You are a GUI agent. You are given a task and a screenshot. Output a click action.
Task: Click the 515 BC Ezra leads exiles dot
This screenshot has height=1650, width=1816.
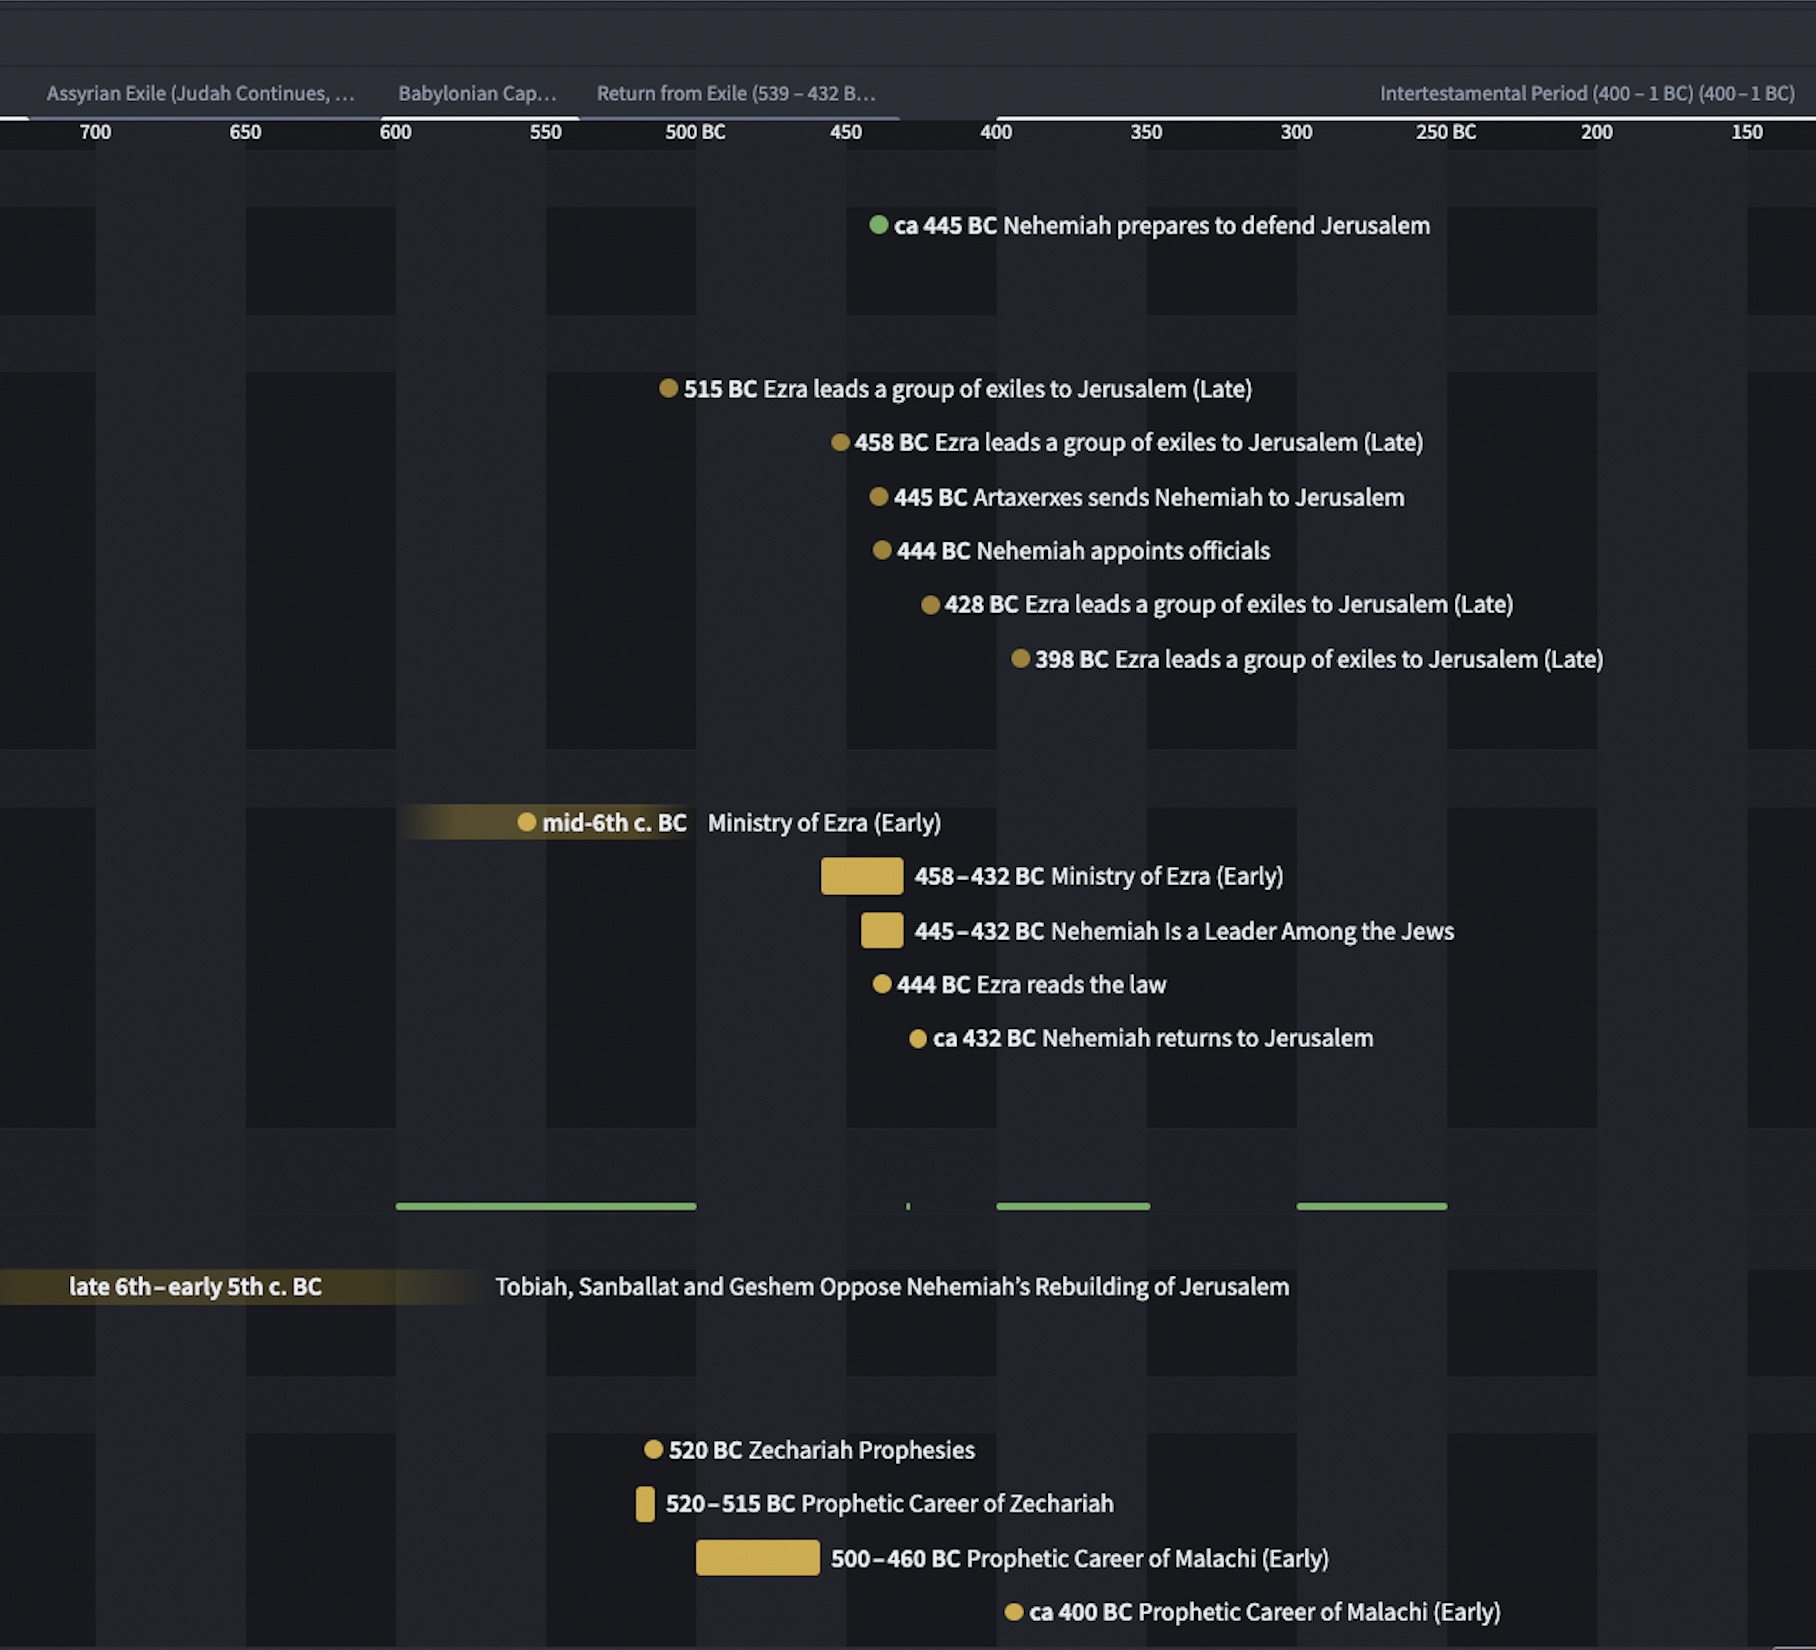668,390
